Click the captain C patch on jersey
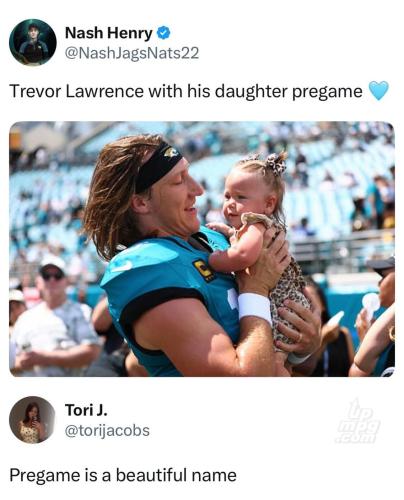The width and height of the screenshot is (404, 500). pos(204,269)
